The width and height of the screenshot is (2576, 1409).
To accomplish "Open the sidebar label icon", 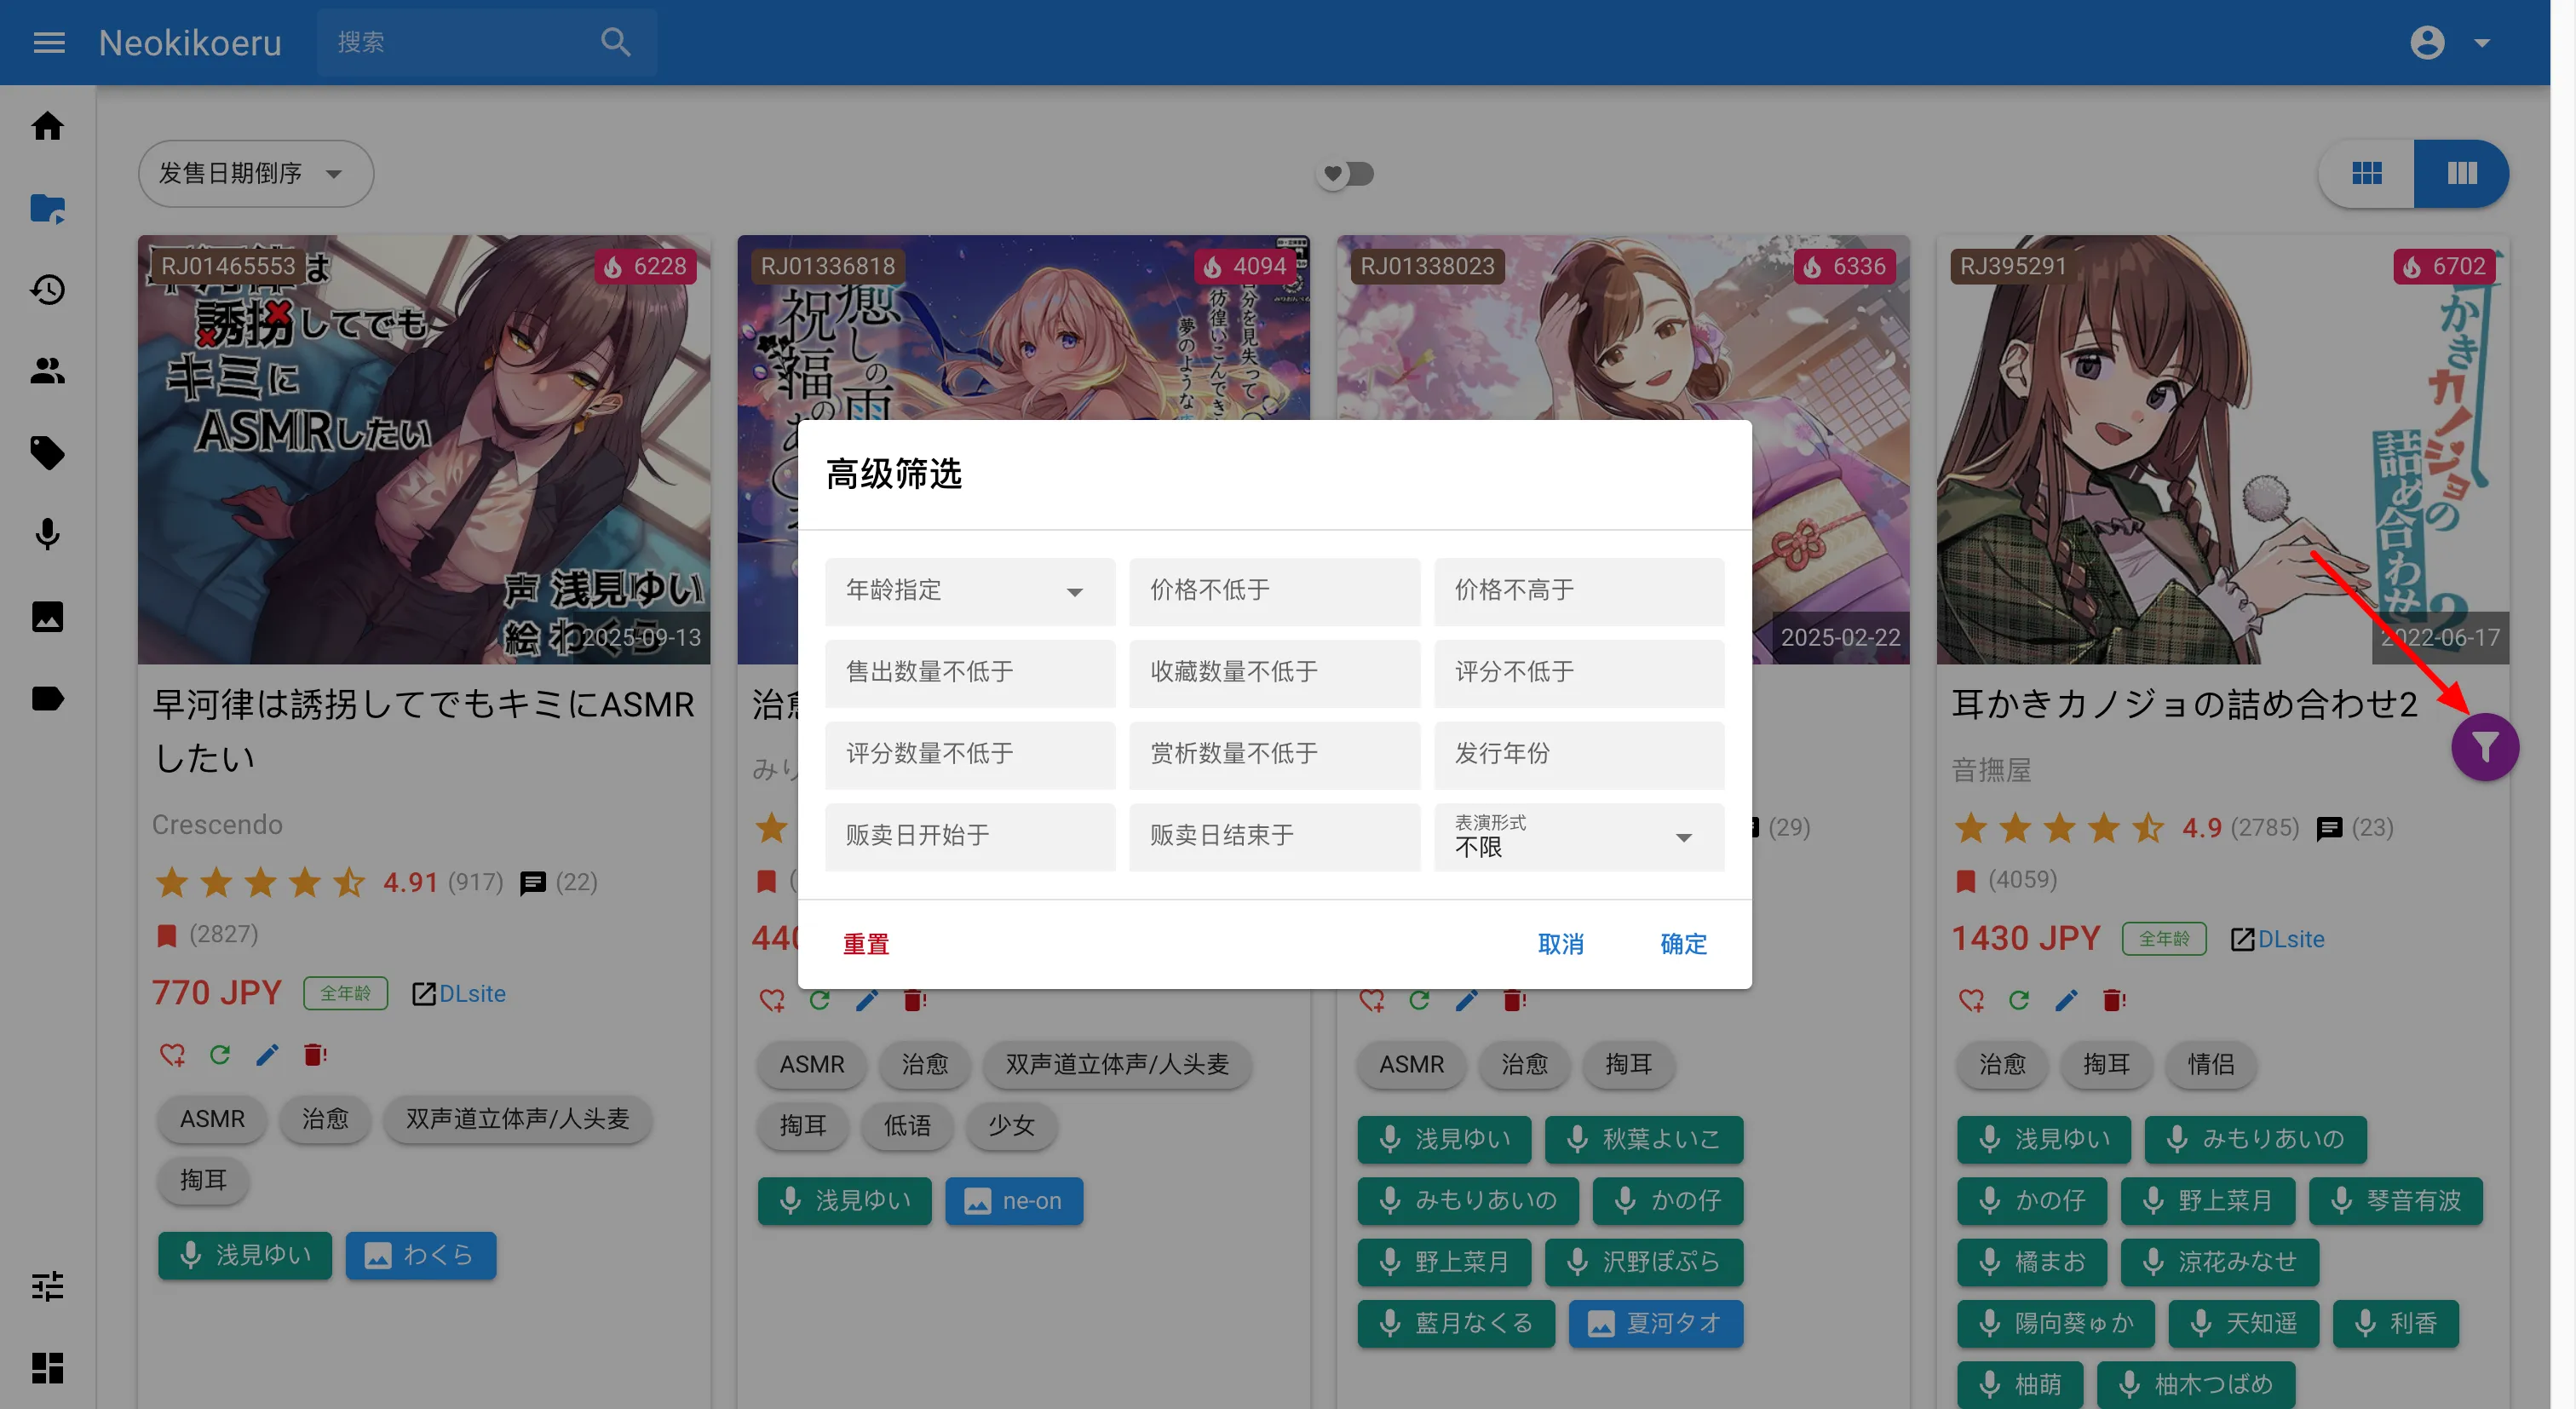I will point(47,698).
